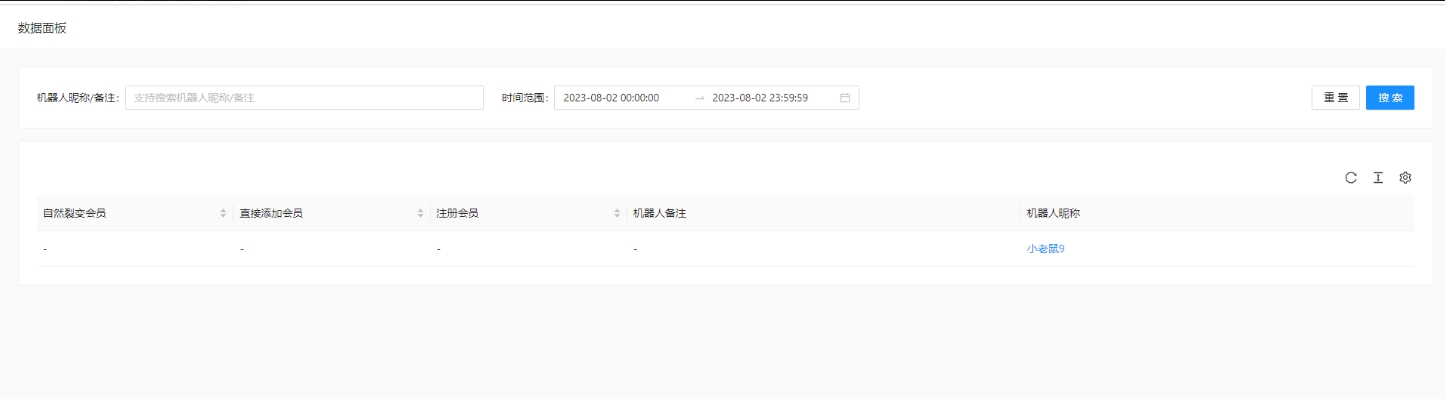This screenshot has height=399, width=1445.
Task: Focus the 机器人昵称/备注 search input
Action: pos(304,98)
